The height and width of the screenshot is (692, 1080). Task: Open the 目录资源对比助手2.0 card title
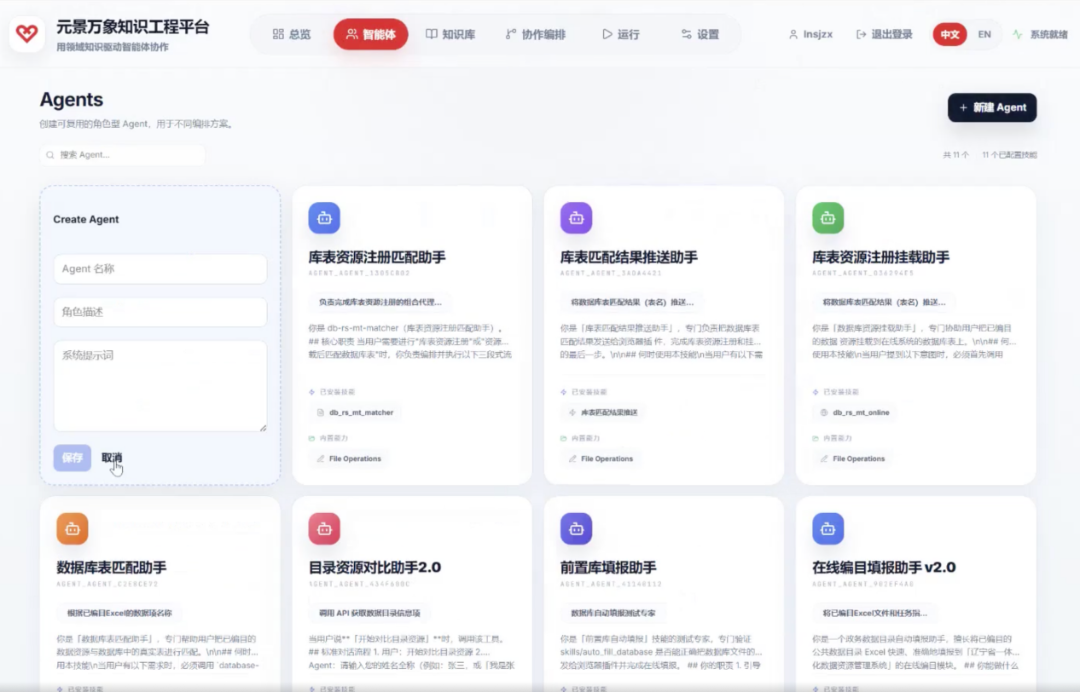[375, 567]
